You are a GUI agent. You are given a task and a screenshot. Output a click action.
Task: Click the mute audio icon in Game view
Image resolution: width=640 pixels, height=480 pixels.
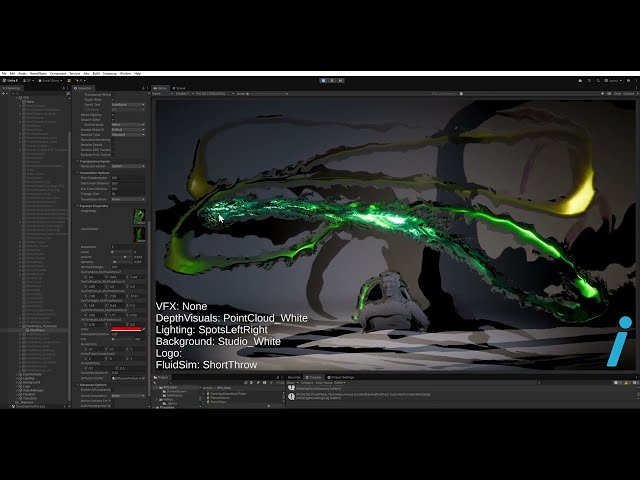click(602, 93)
